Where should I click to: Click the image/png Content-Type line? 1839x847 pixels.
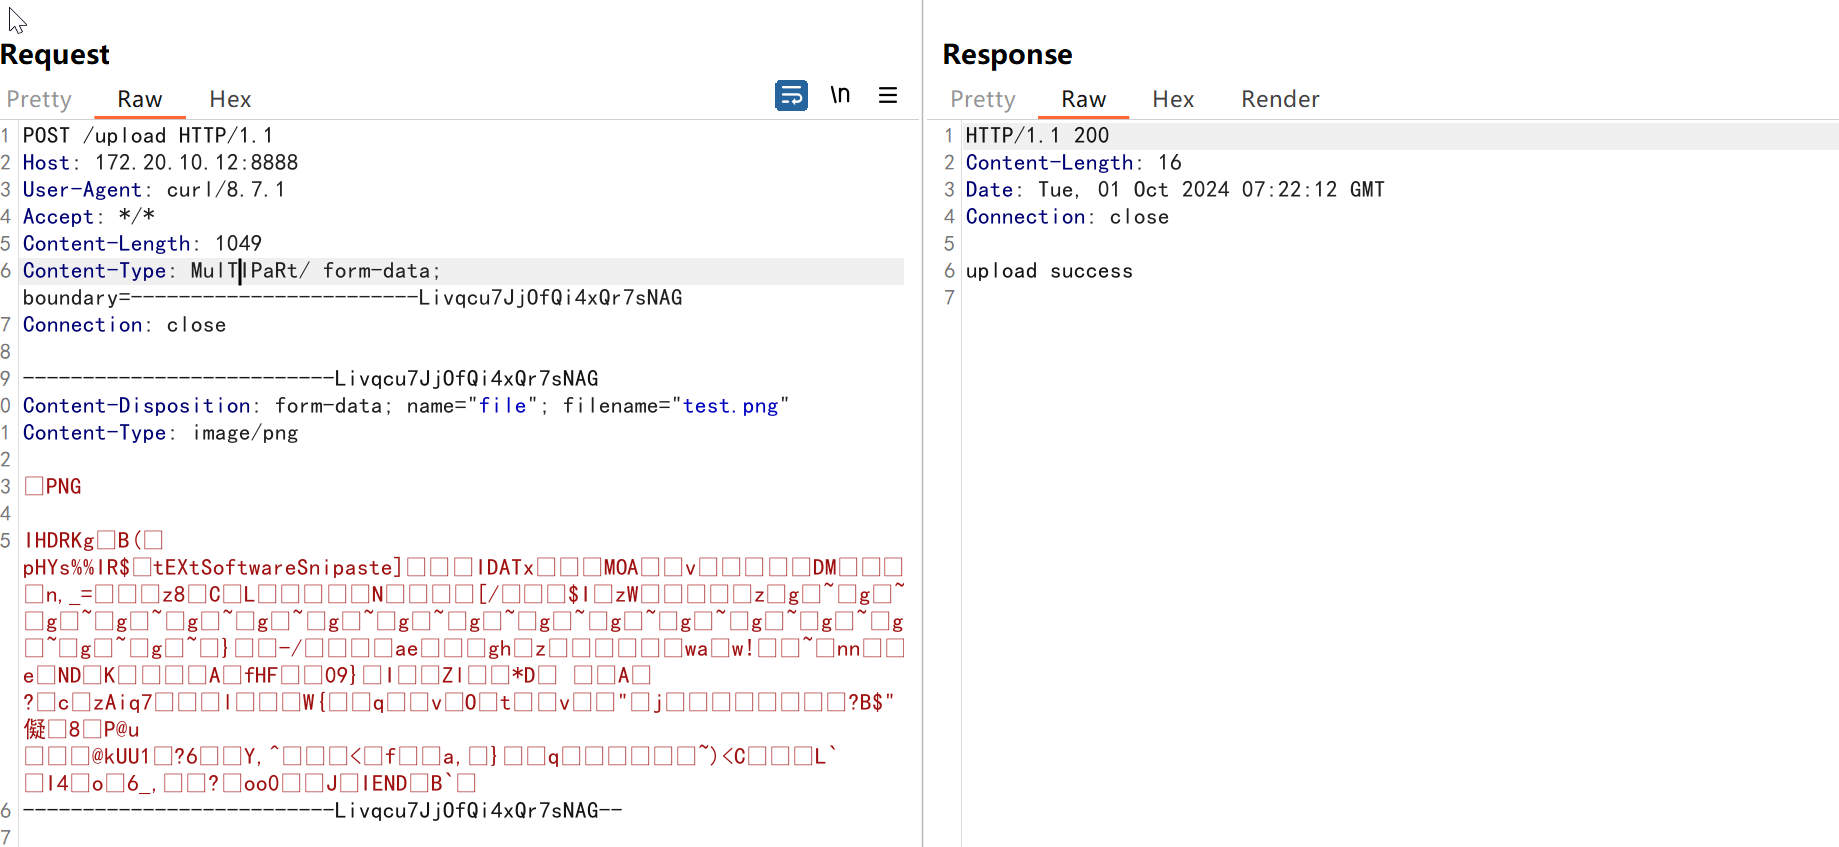pos(160,433)
